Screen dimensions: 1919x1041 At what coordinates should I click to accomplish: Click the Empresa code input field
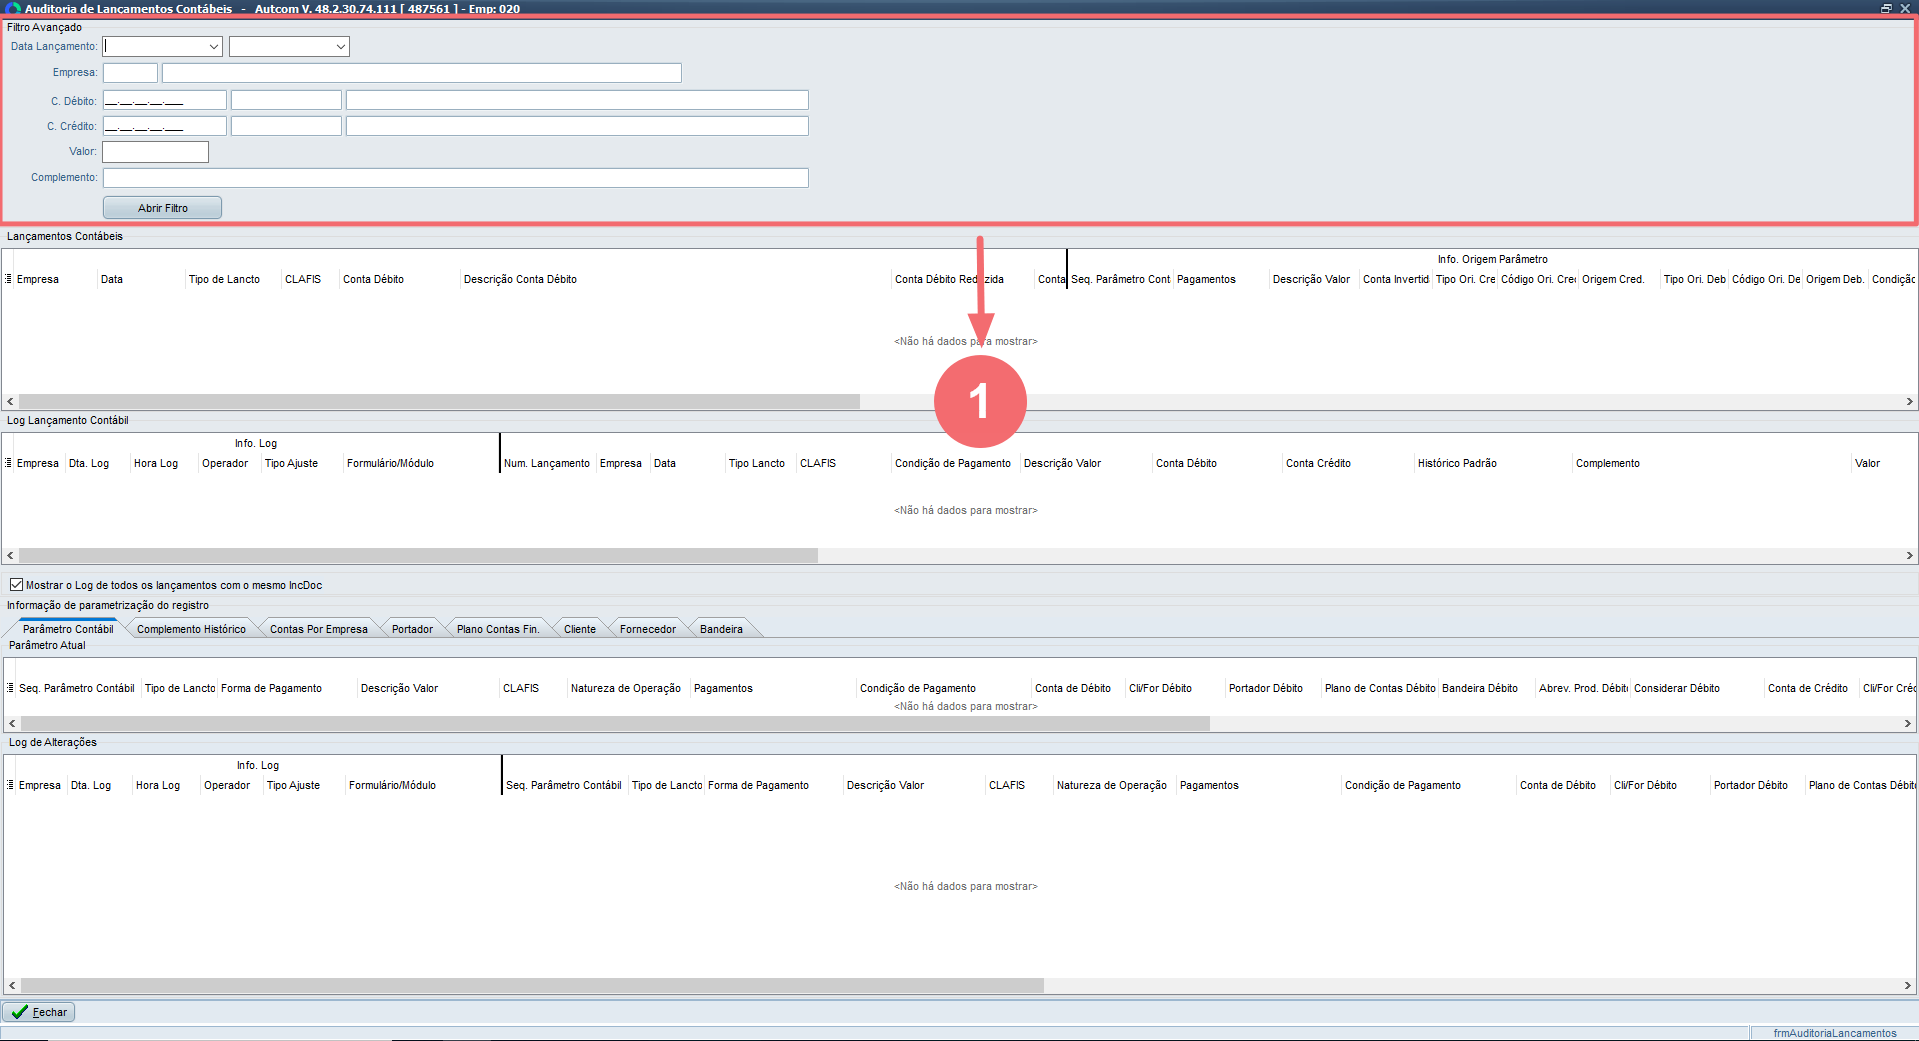click(130, 73)
